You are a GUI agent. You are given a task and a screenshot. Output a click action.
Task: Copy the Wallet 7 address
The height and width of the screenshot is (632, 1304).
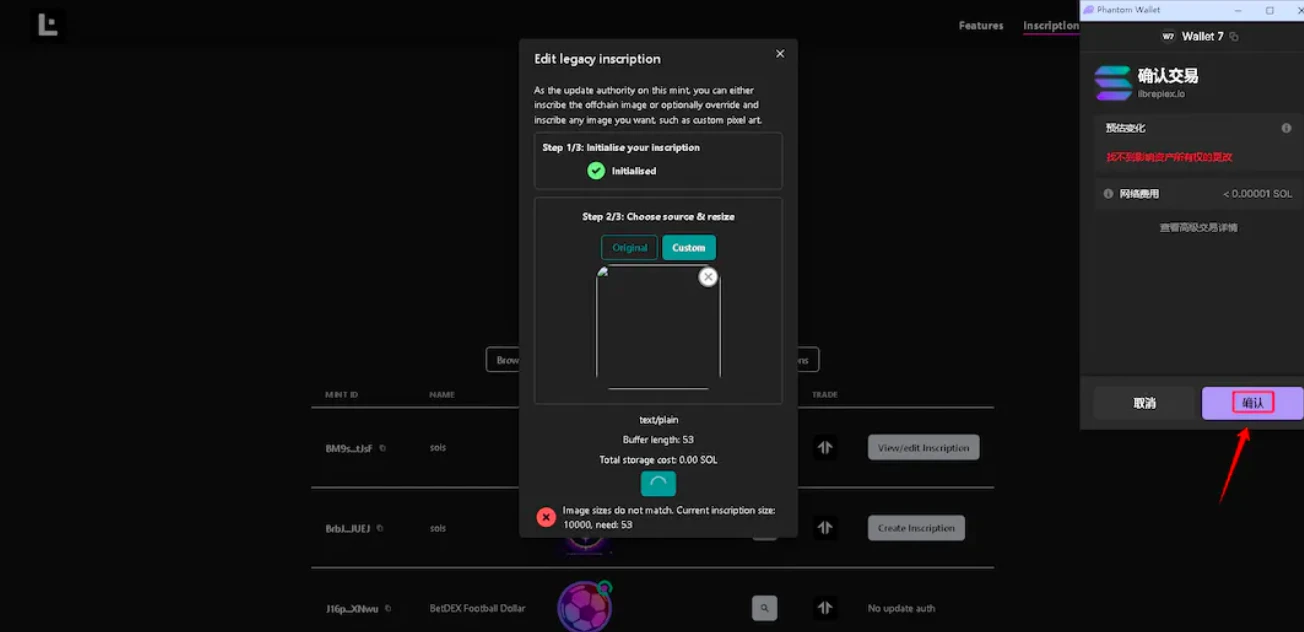click(1234, 37)
